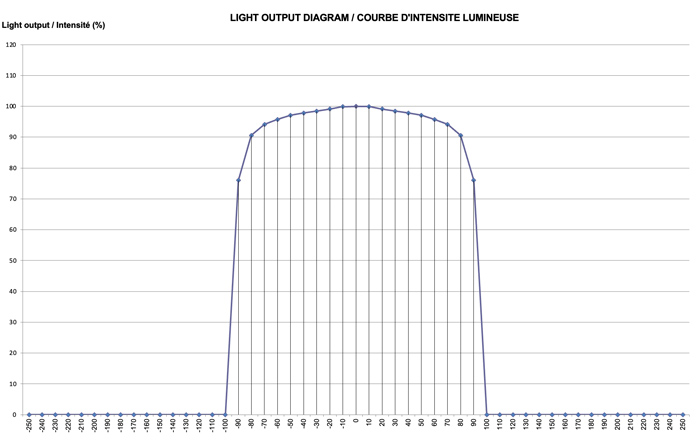This screenshot has height=444, width=700.
Task: Click the 20 value on the vertical axis
Action: coord(12,353)
